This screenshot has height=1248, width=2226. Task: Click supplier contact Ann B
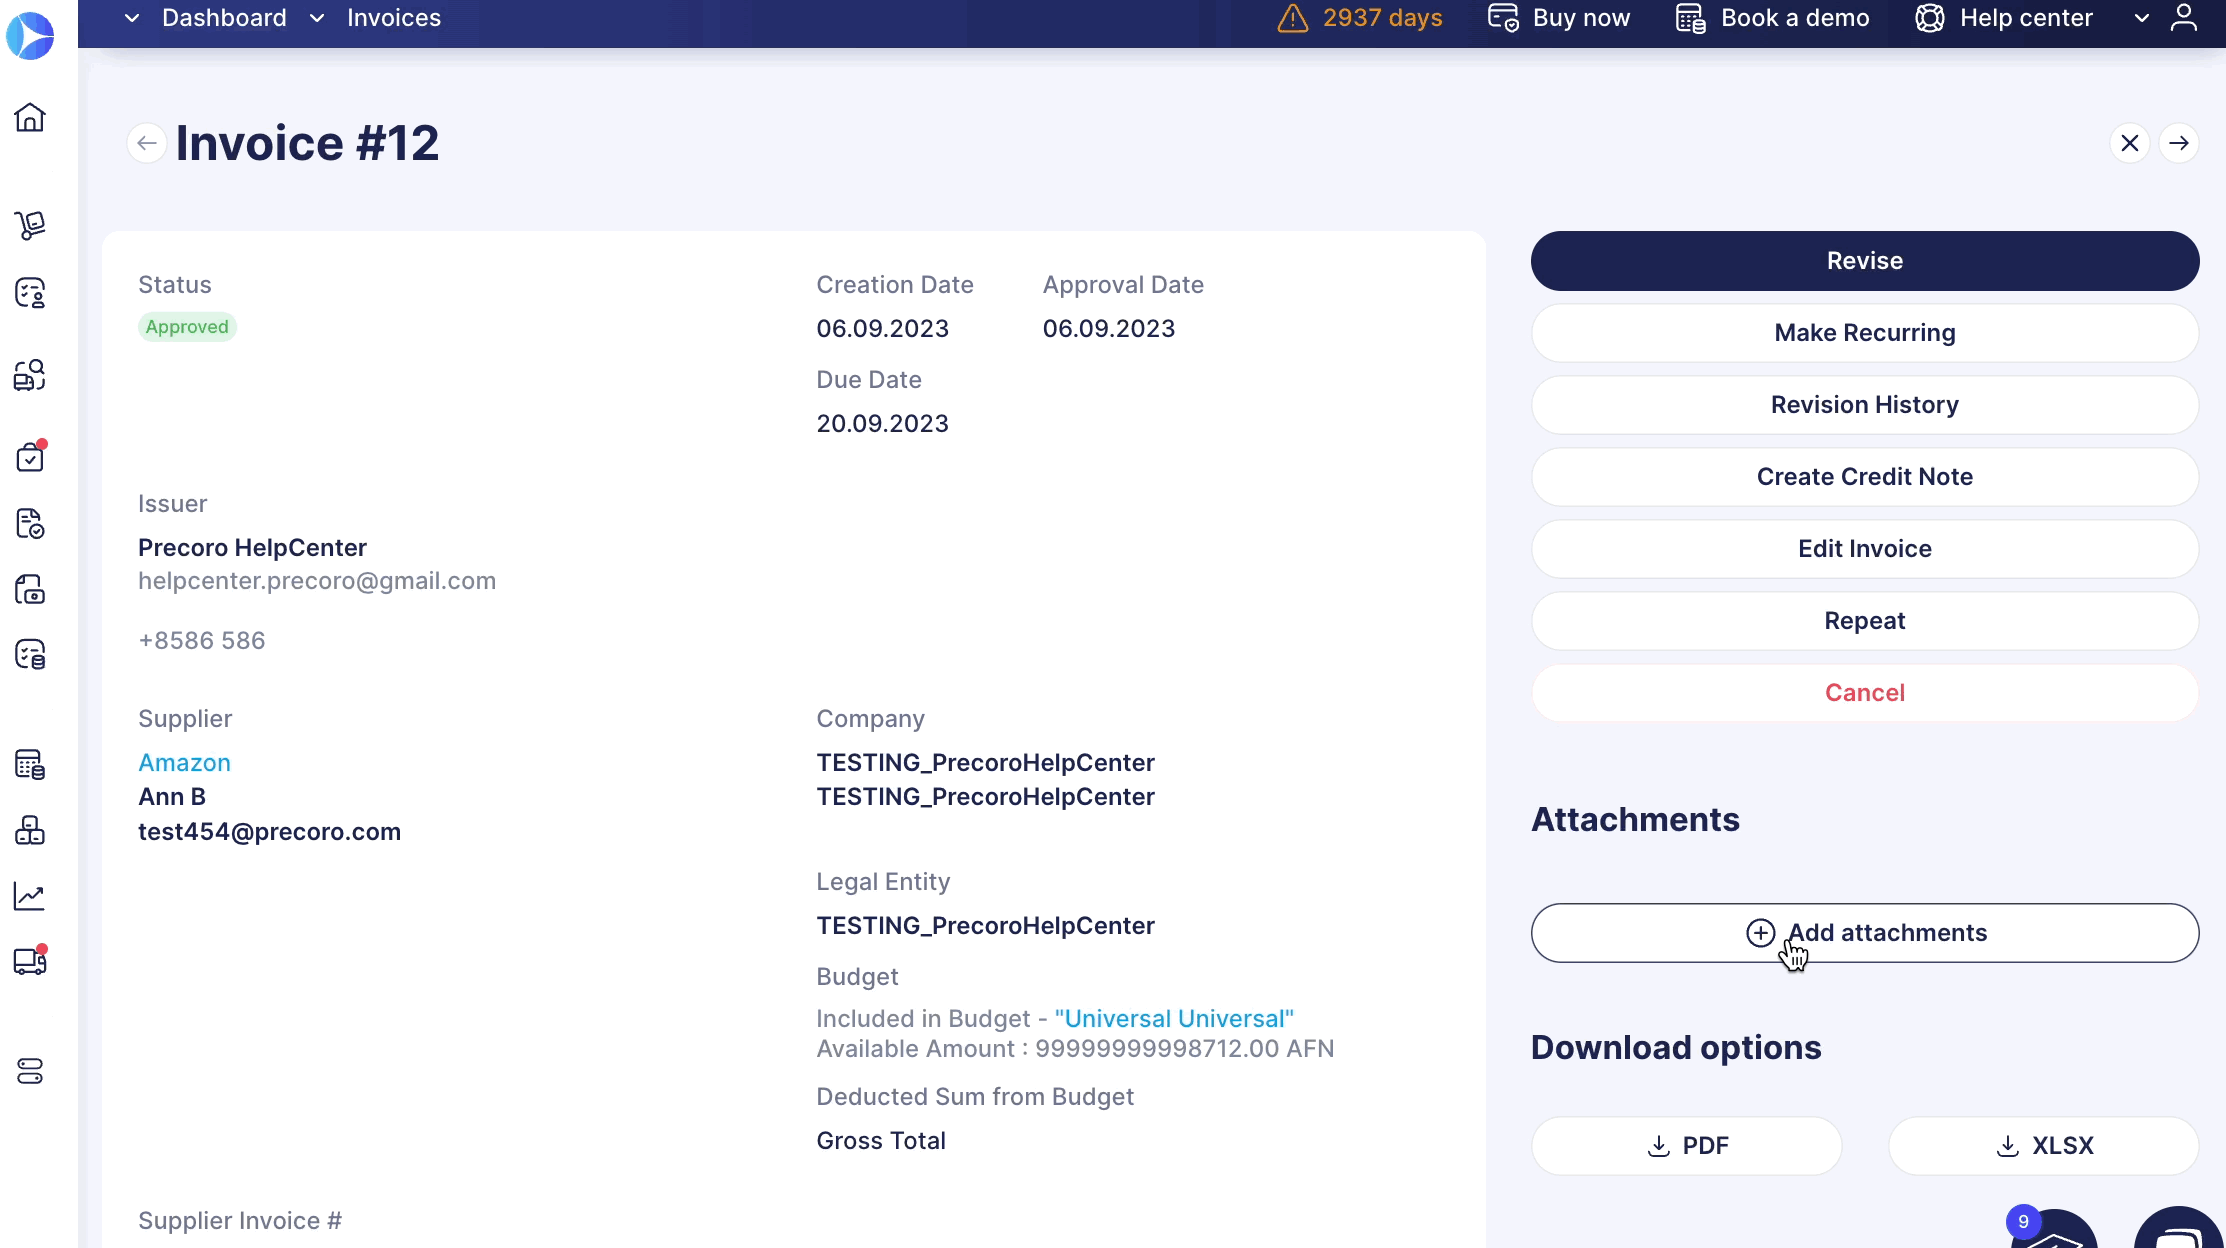172,797
